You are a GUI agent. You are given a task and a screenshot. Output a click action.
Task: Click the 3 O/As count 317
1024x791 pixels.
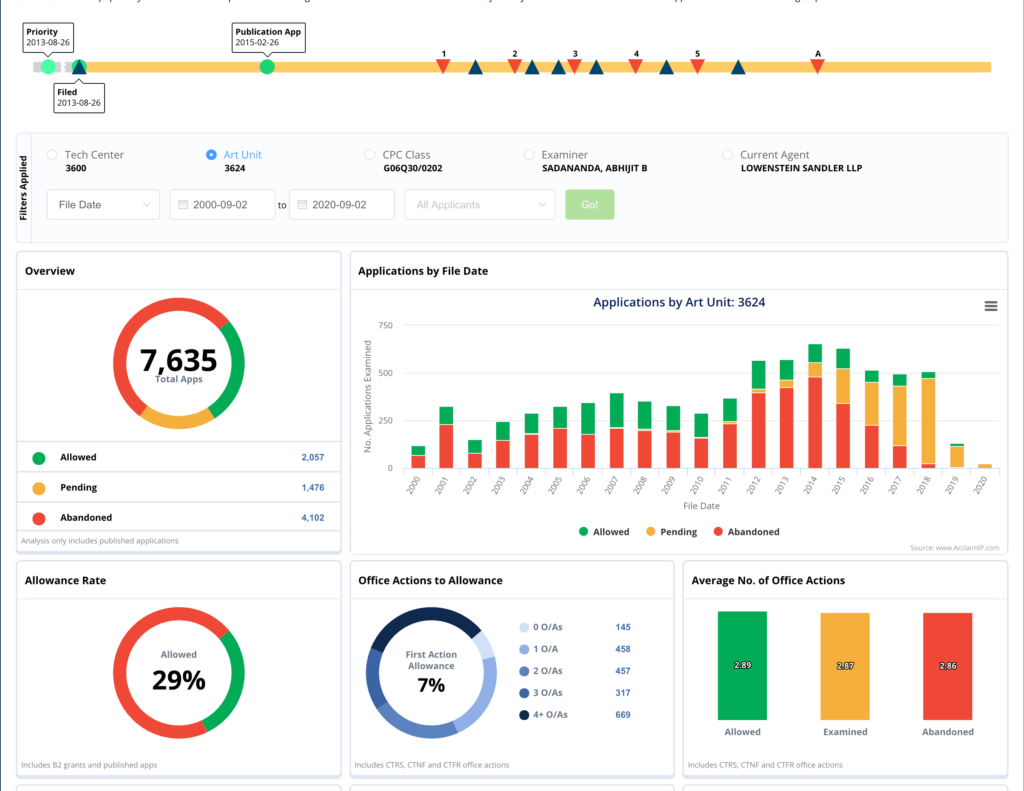tap(622, 693)
